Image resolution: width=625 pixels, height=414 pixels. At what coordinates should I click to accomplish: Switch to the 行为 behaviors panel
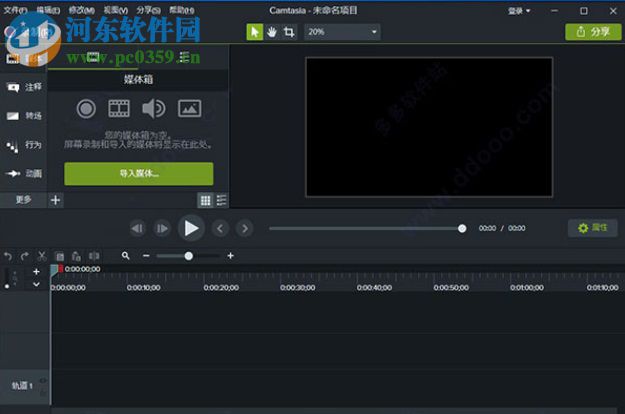[24, 145]
